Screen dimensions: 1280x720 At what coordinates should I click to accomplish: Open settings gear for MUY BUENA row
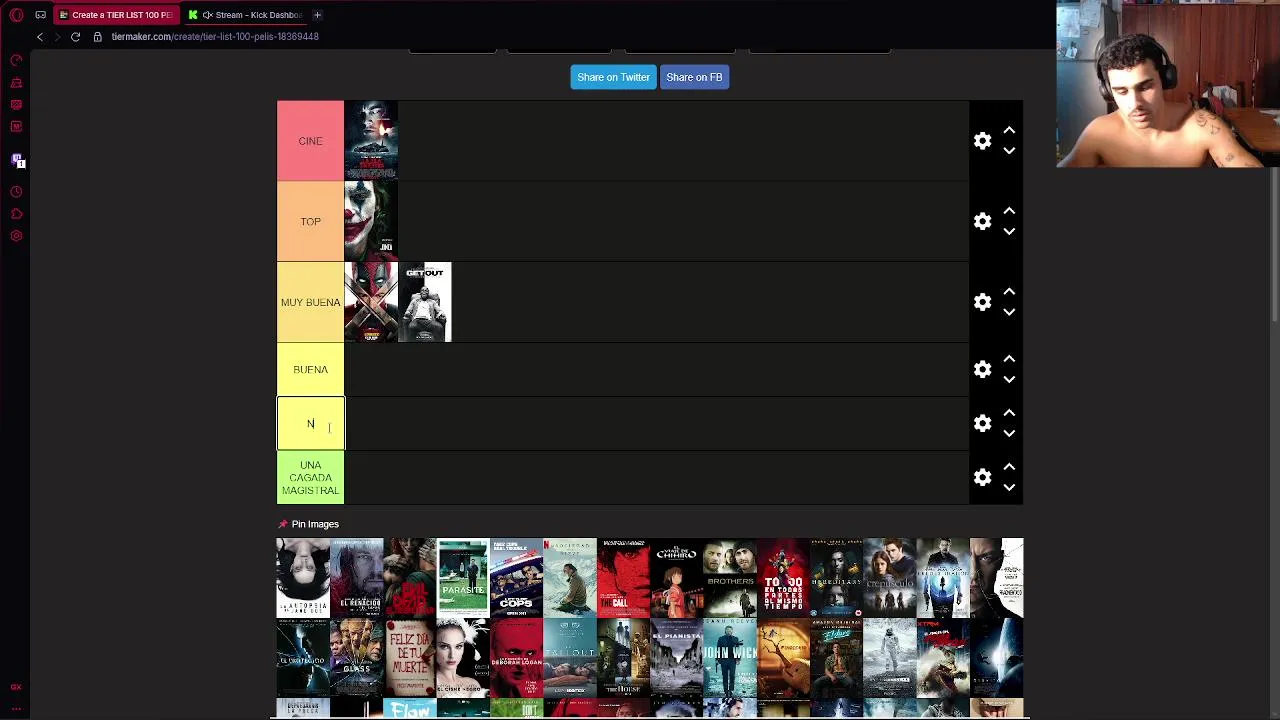tap(982, 302)
